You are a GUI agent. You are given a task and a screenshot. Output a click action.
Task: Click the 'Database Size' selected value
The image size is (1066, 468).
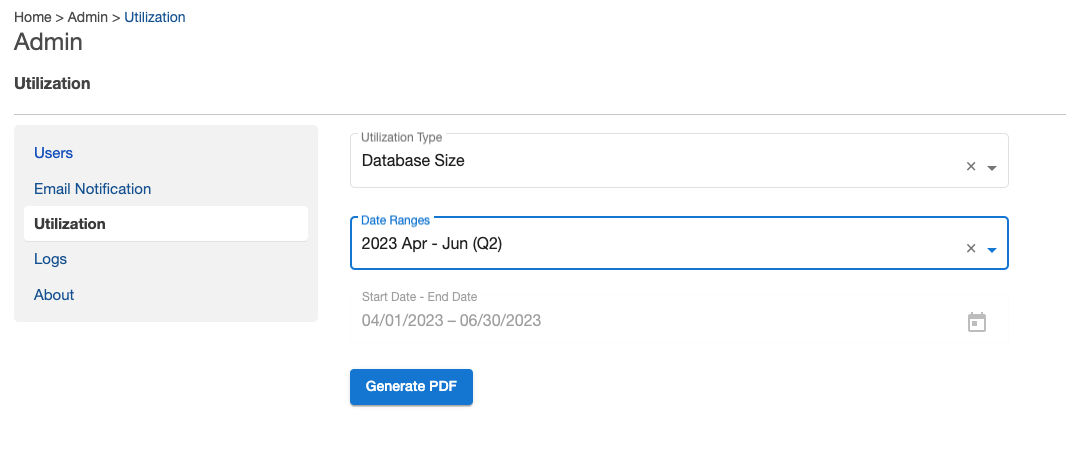pyautogui.click(x=413, y=160)
